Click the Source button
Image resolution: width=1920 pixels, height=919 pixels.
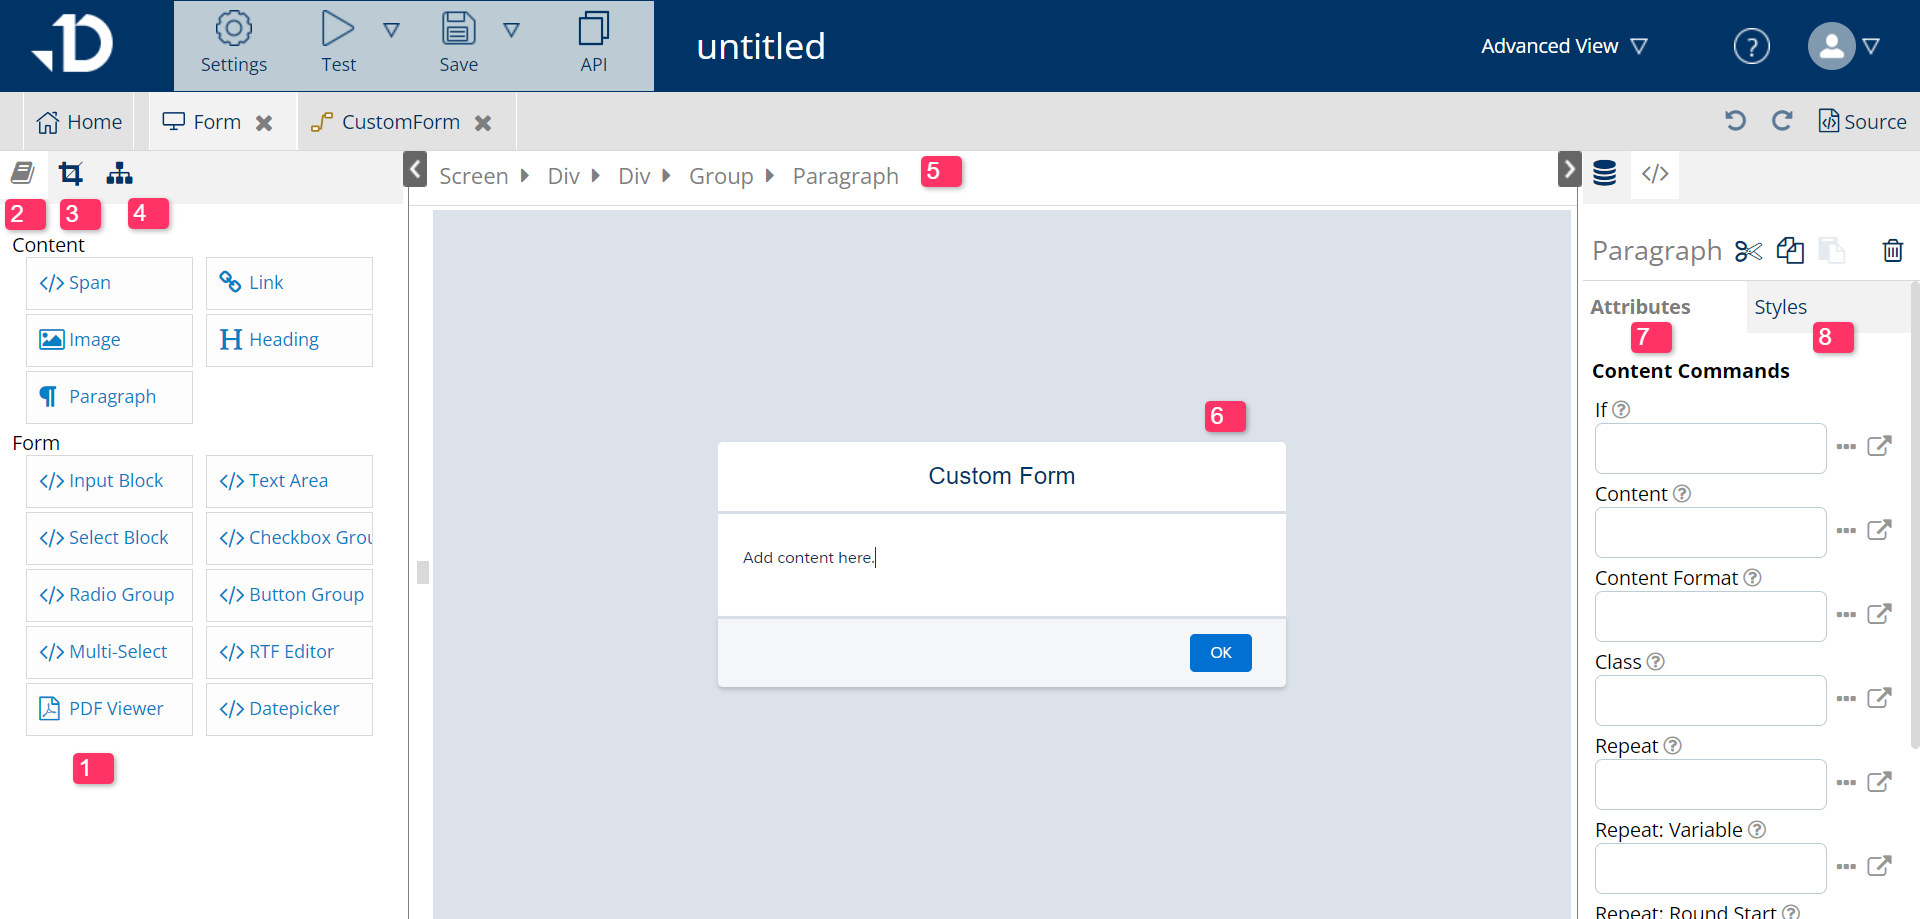click(x=1862, y=121)
